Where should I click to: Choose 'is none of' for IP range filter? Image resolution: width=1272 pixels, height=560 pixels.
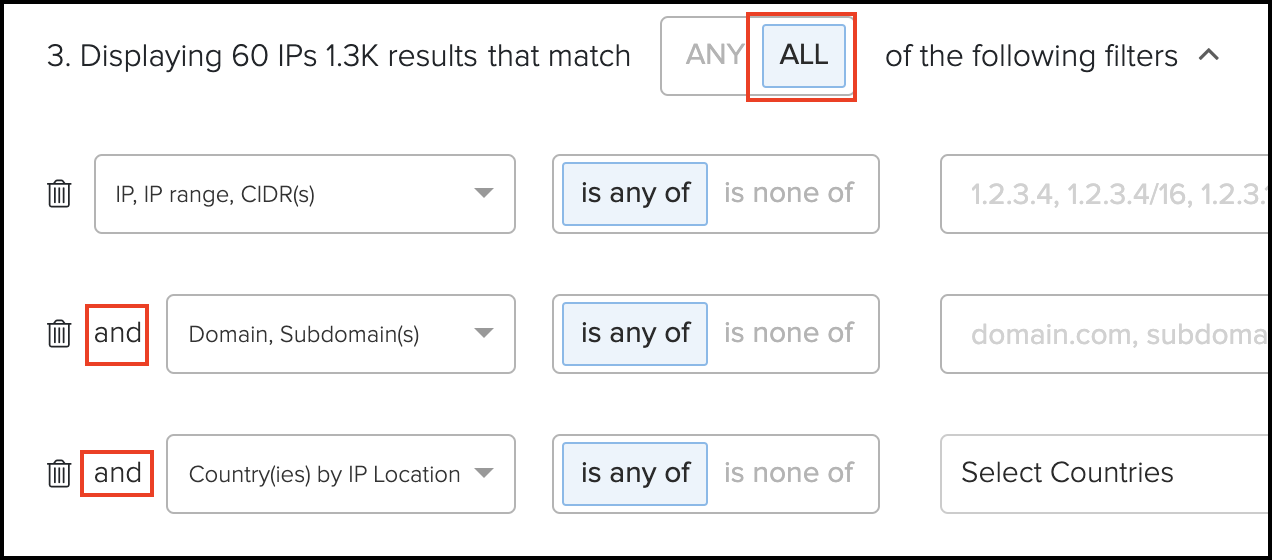click(x=789, y=193)
